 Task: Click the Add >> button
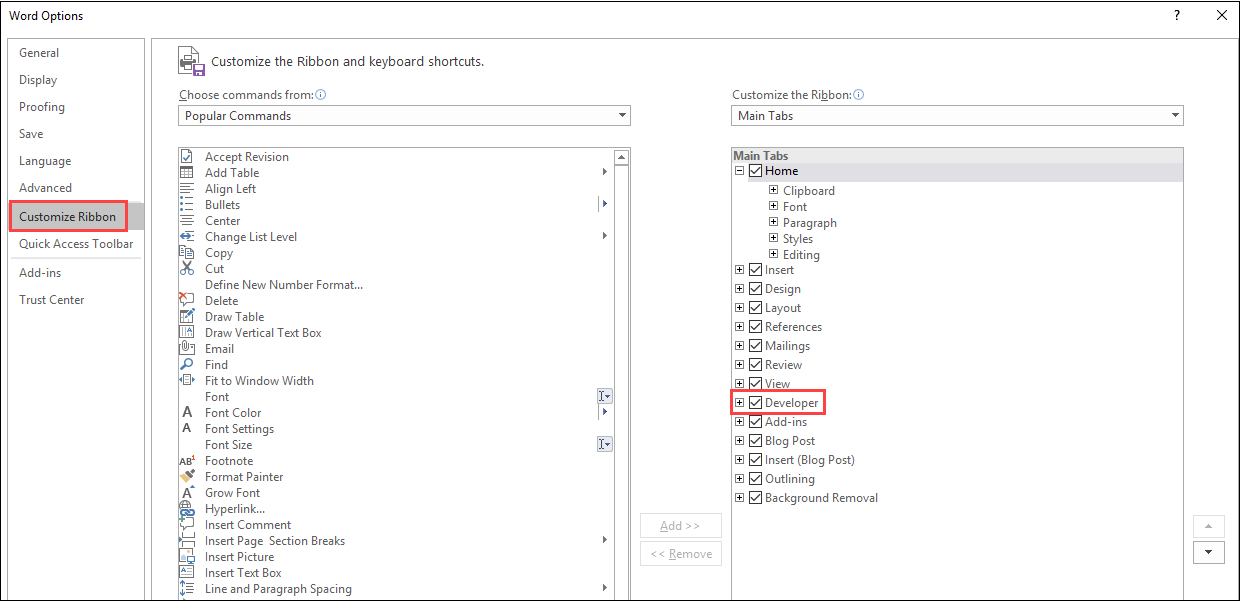680,525
